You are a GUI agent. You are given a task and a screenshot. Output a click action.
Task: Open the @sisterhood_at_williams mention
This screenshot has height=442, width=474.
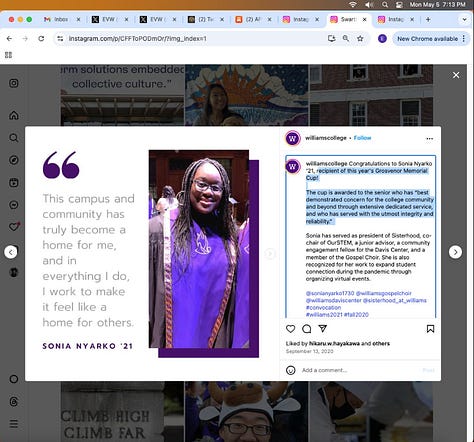395,300
